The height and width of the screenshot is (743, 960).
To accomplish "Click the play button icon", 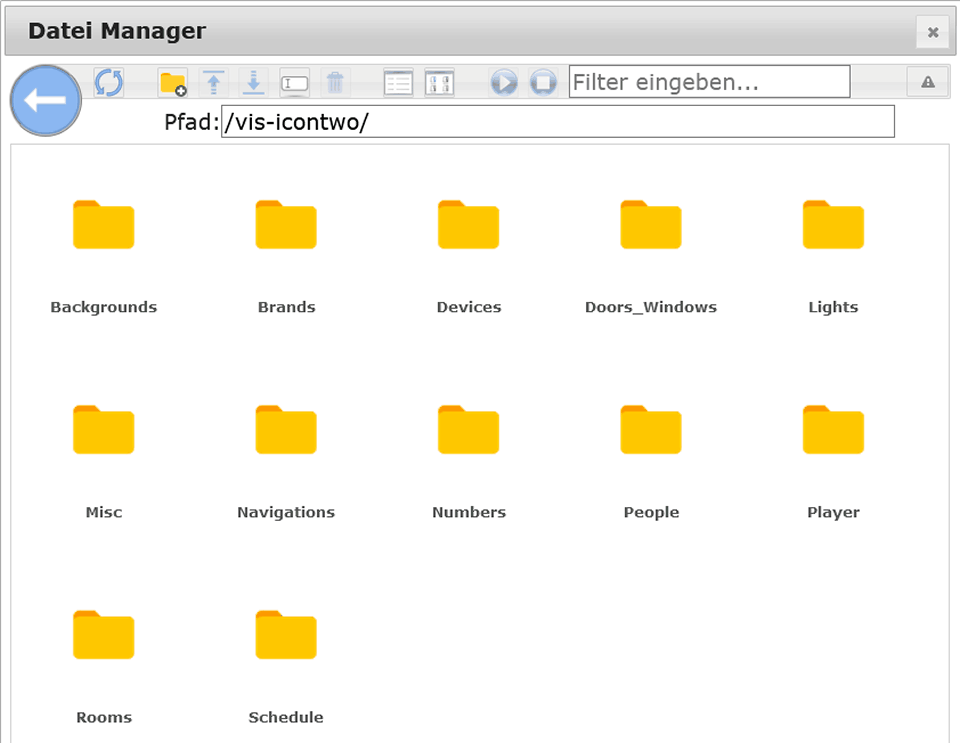I will coord(504,83).
